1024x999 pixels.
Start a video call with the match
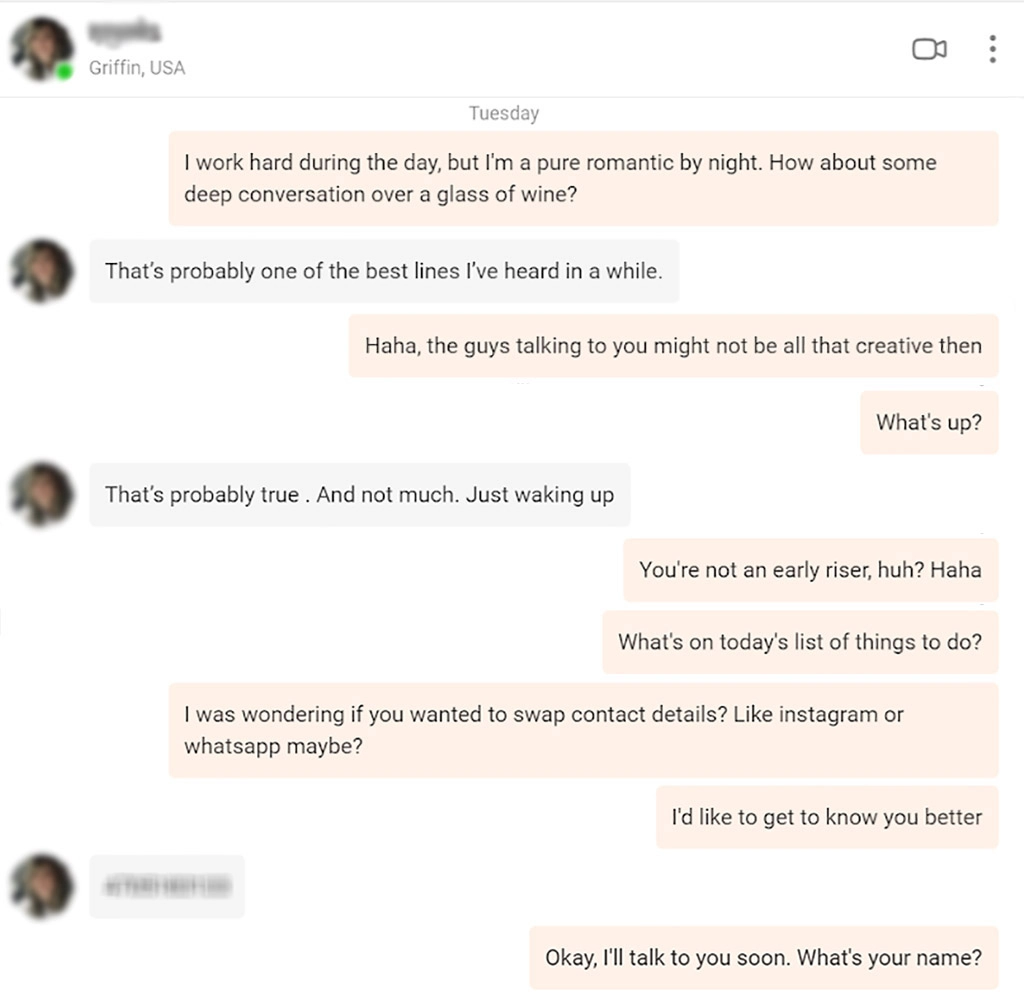[x=929, y=48]
